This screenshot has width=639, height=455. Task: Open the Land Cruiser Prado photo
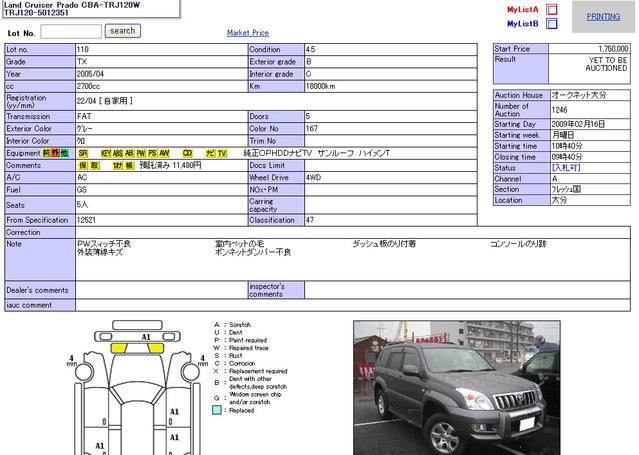(457, 388)
